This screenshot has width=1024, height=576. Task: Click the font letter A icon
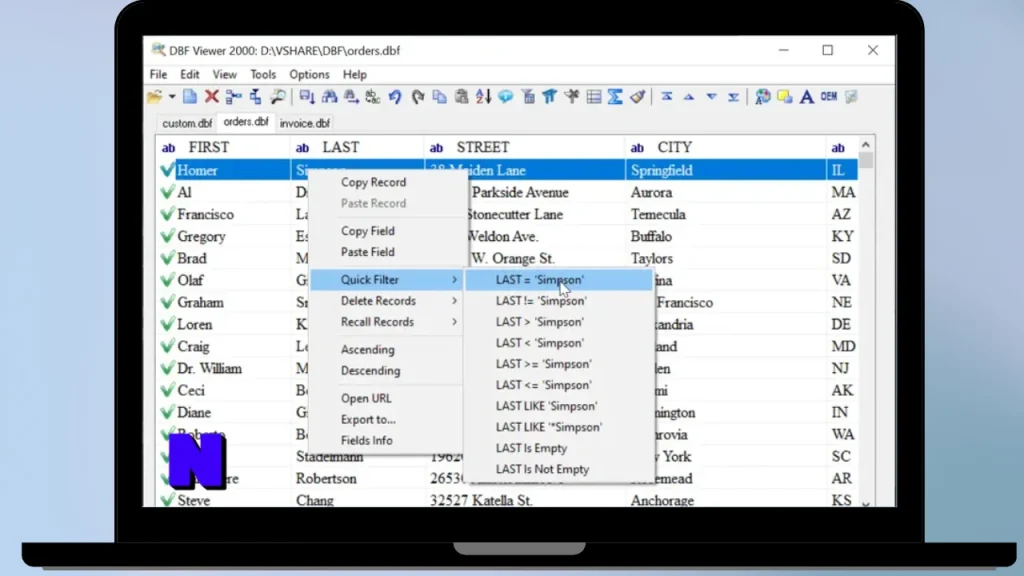[807, 97]
